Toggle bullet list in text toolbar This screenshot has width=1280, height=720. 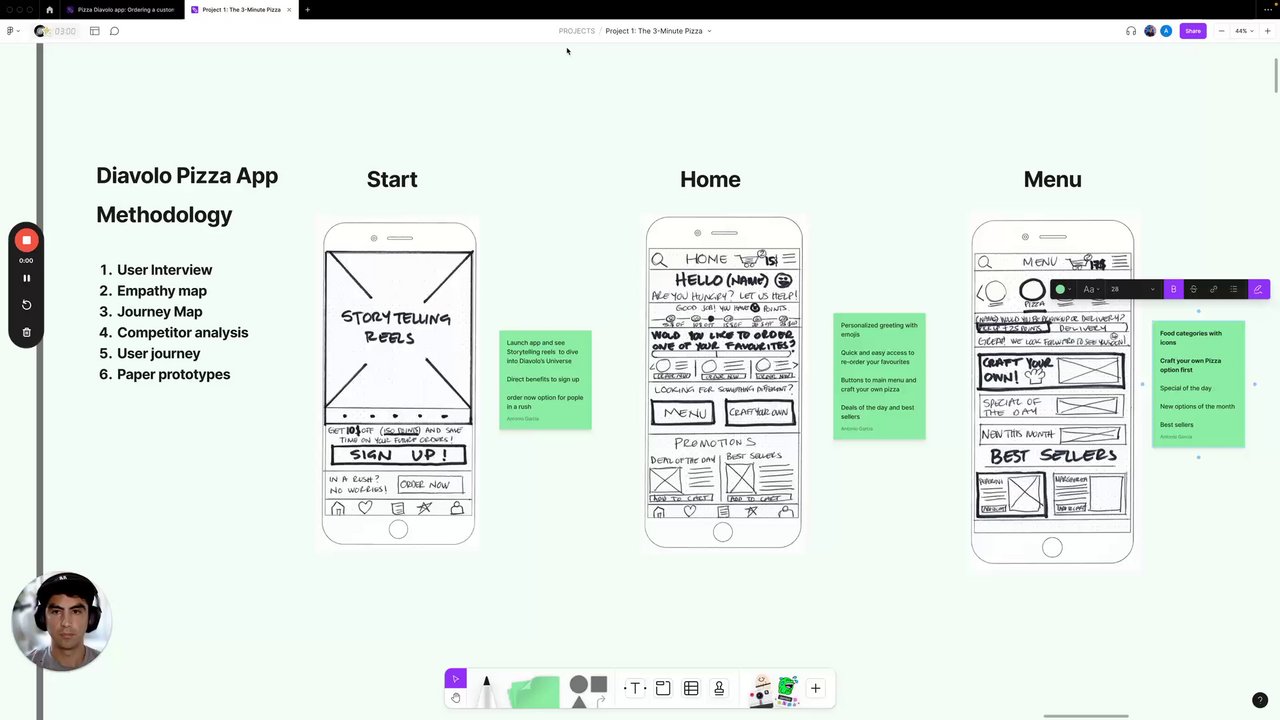[1233, 289]
